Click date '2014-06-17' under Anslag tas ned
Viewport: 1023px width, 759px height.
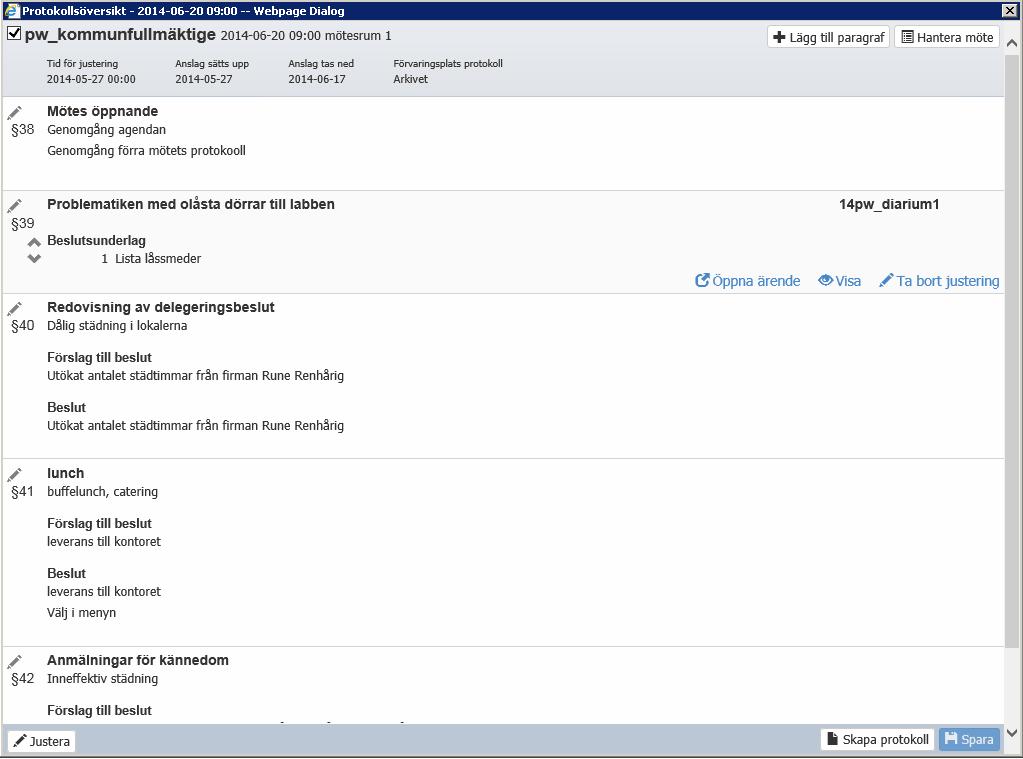pyautogui.click(x=317, y=79)
